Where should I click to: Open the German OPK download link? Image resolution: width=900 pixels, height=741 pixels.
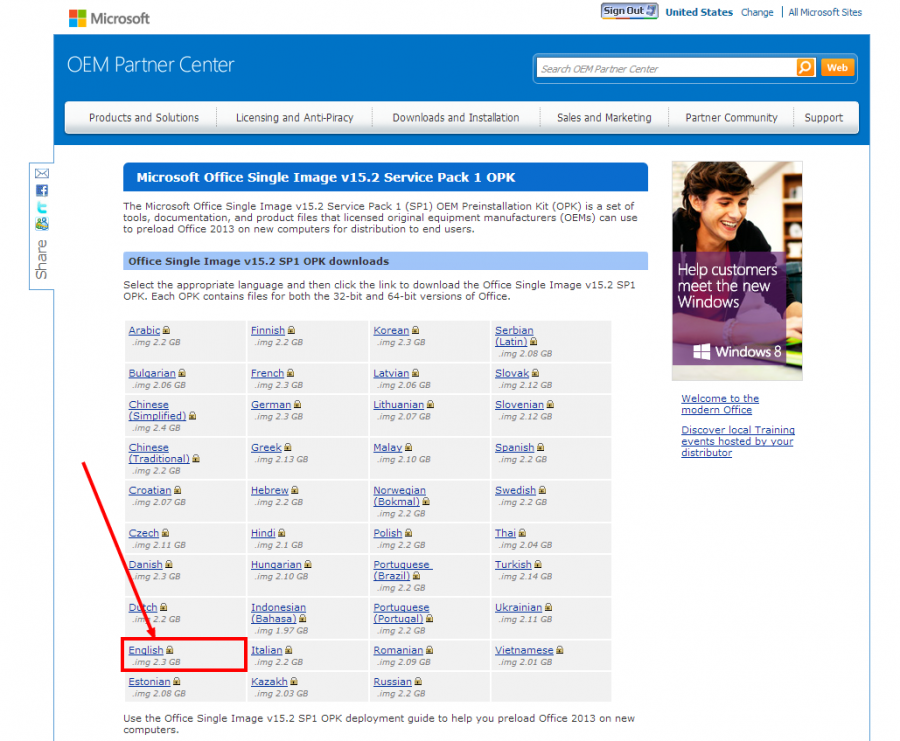pos(270,405)
